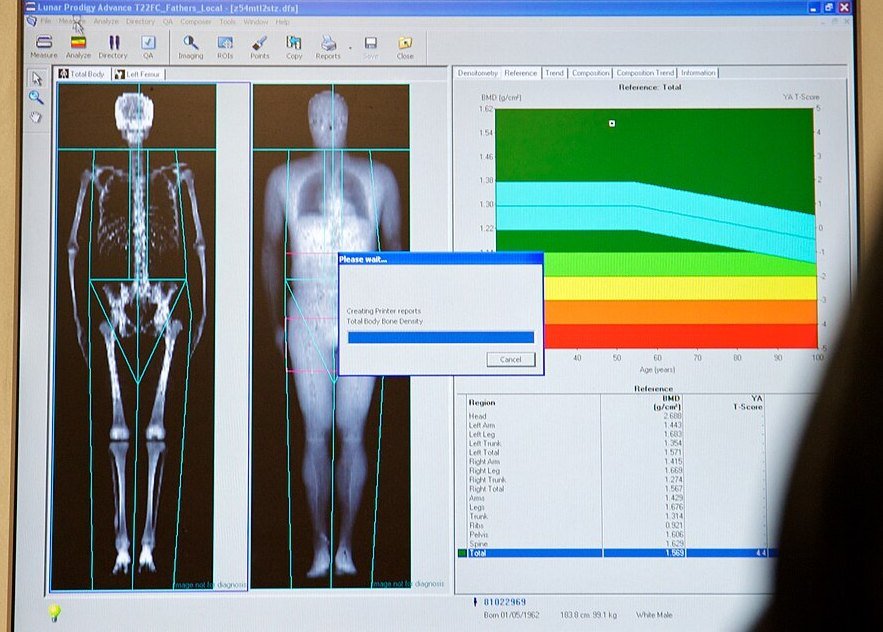
Task: Select the hand pan tool
Action: pos(35,117)
